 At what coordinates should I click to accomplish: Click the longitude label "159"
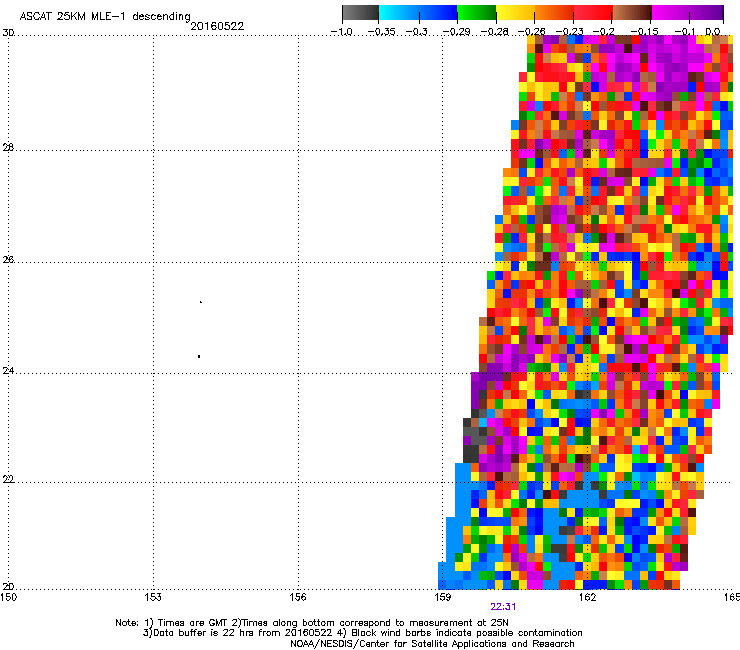tap(442, 598)
